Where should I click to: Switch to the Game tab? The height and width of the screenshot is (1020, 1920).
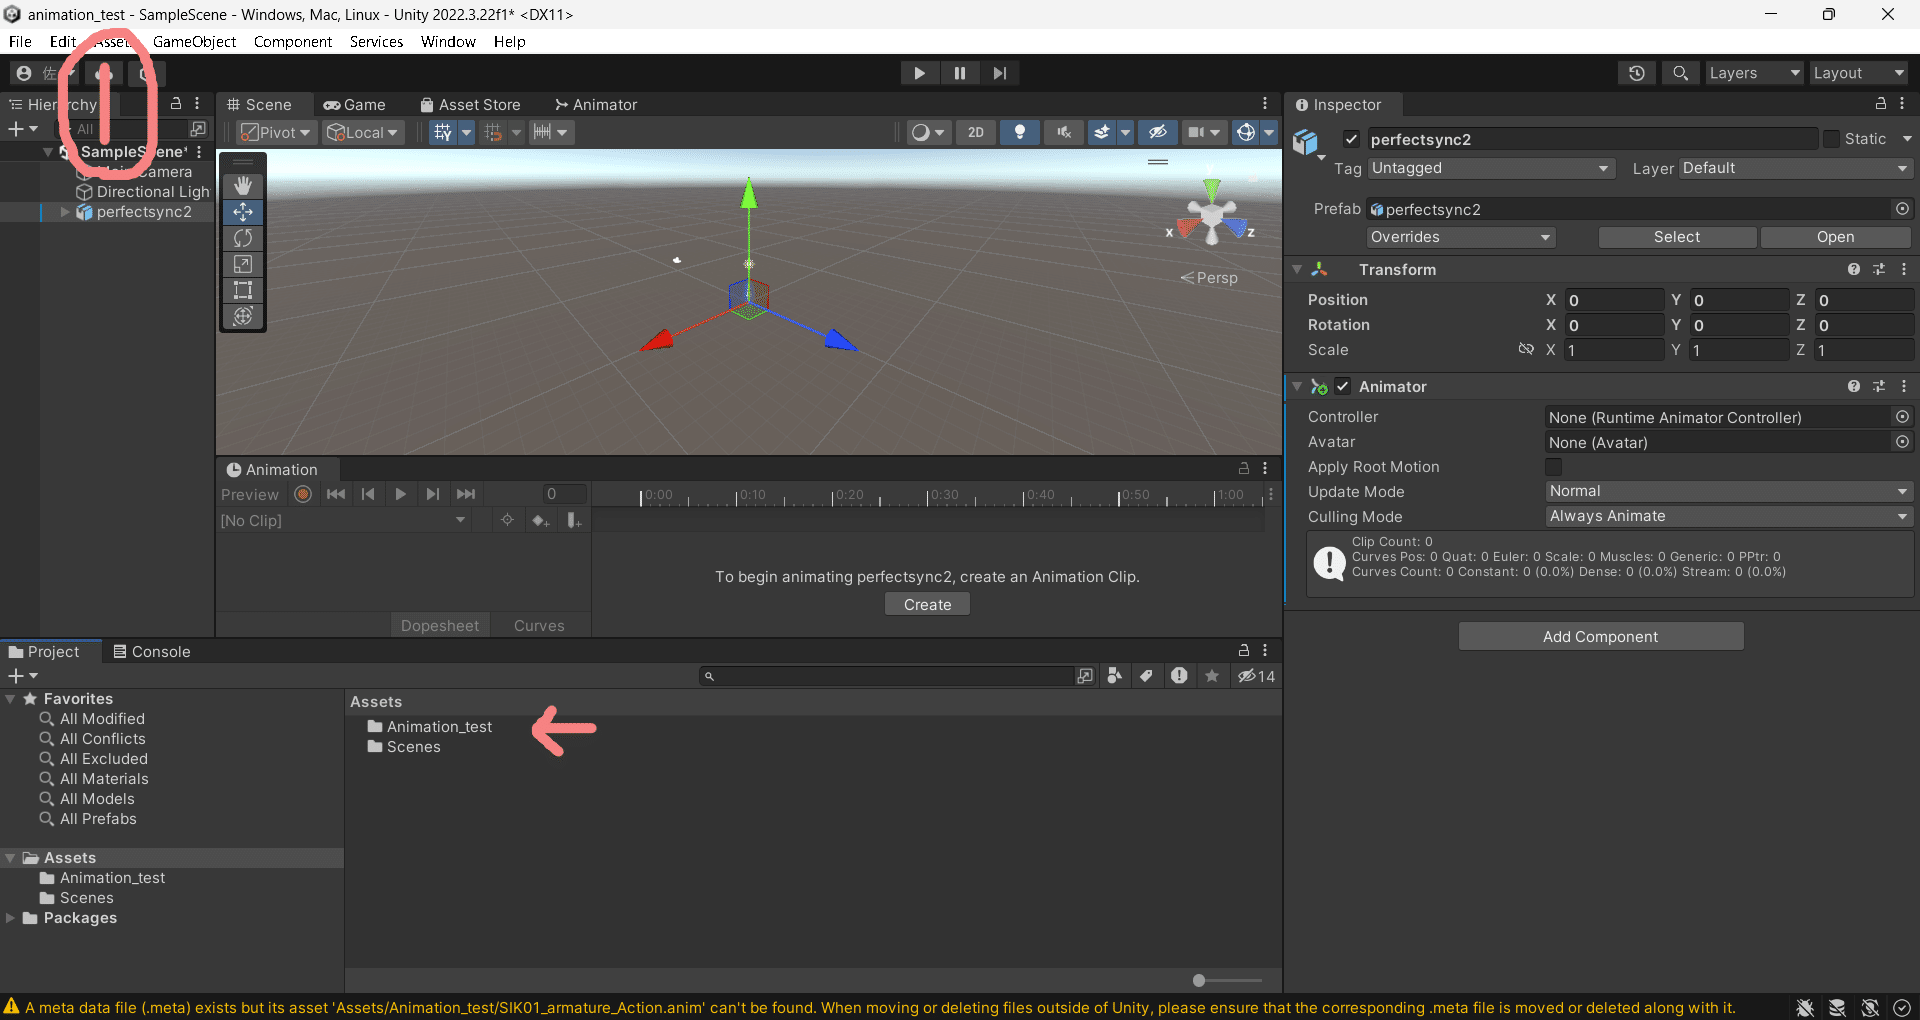click(x=353, y=104)
